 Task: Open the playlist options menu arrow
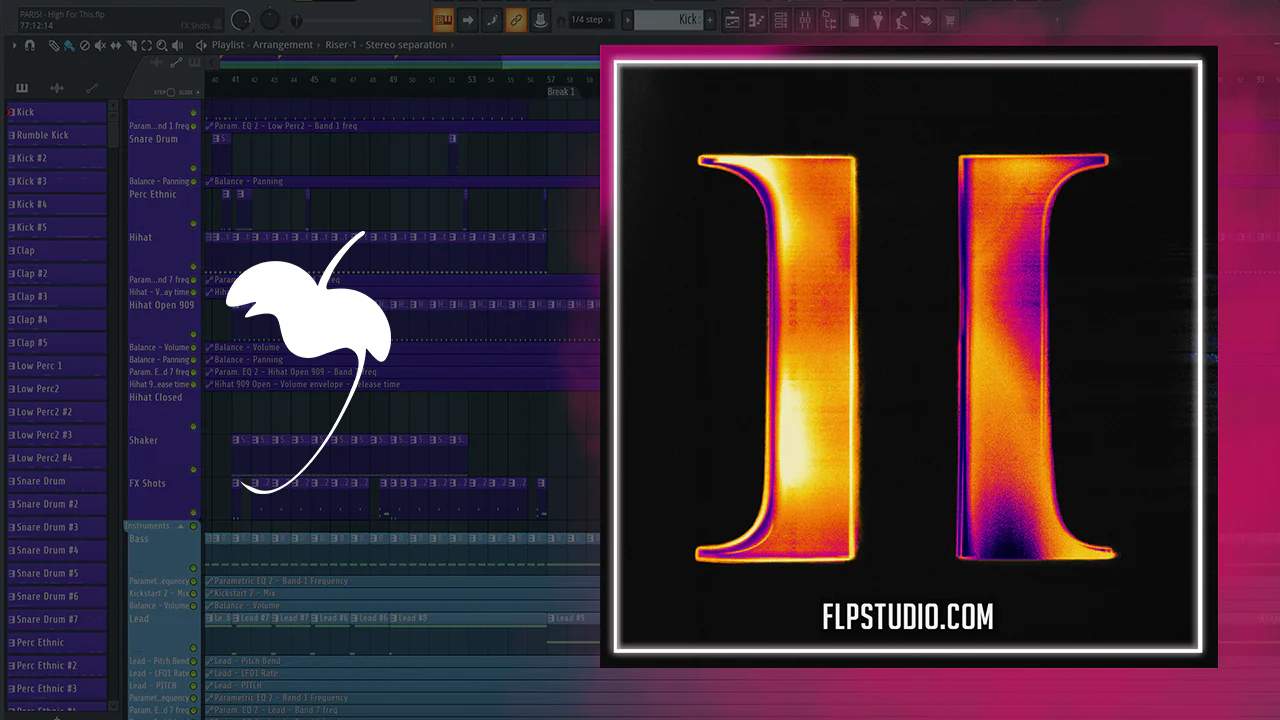[x=14, y=45]
